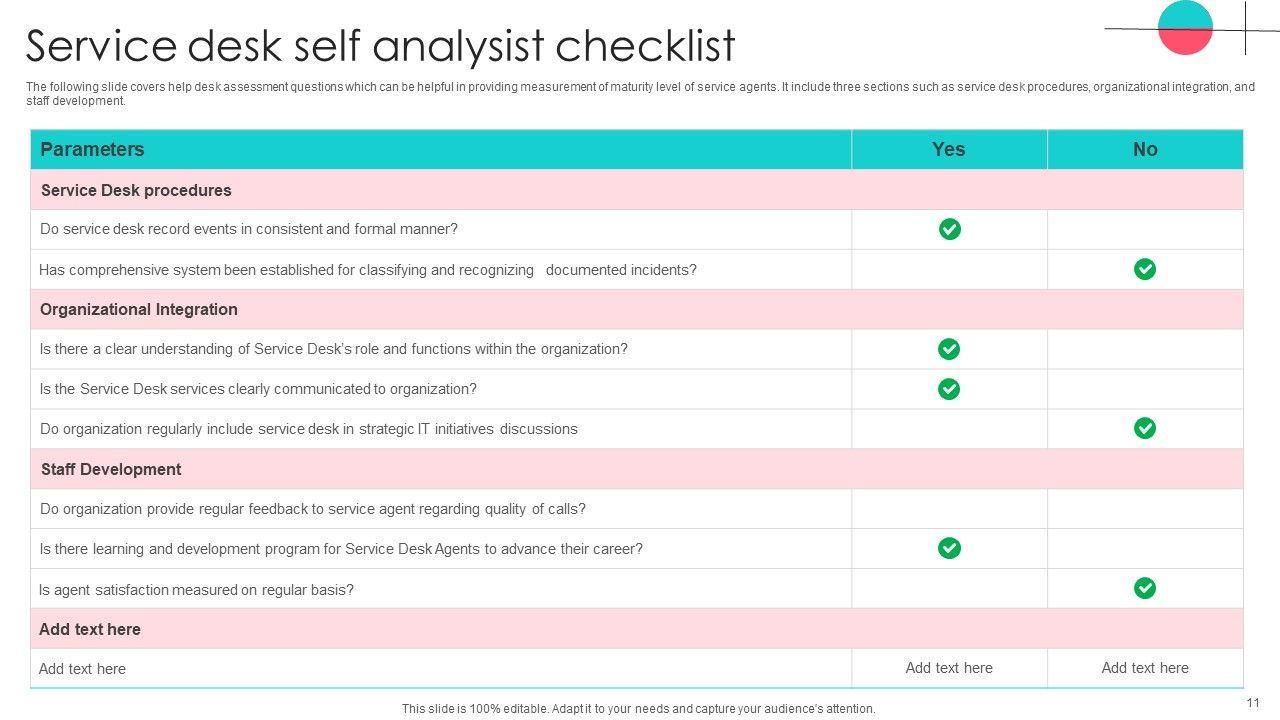Select the empty Yes cell for regular feedback
The width and height of the screenshot is (1280, 720).
click(949, 508)
